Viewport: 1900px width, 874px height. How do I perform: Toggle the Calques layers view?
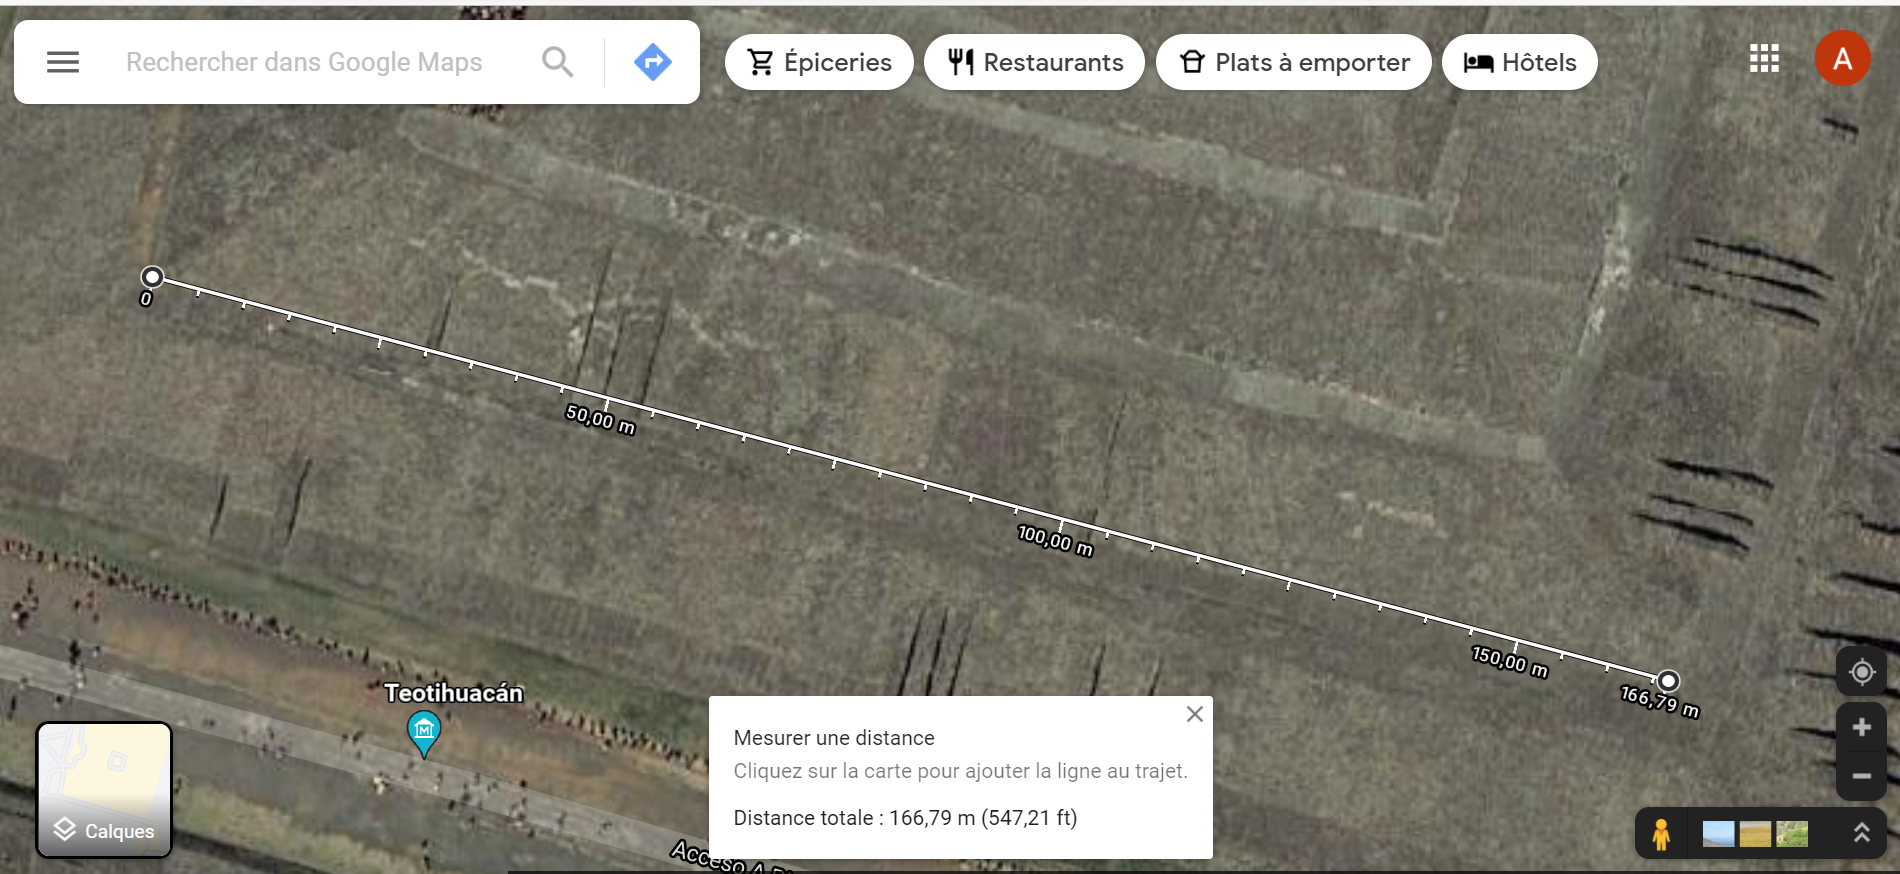(104, 790)
